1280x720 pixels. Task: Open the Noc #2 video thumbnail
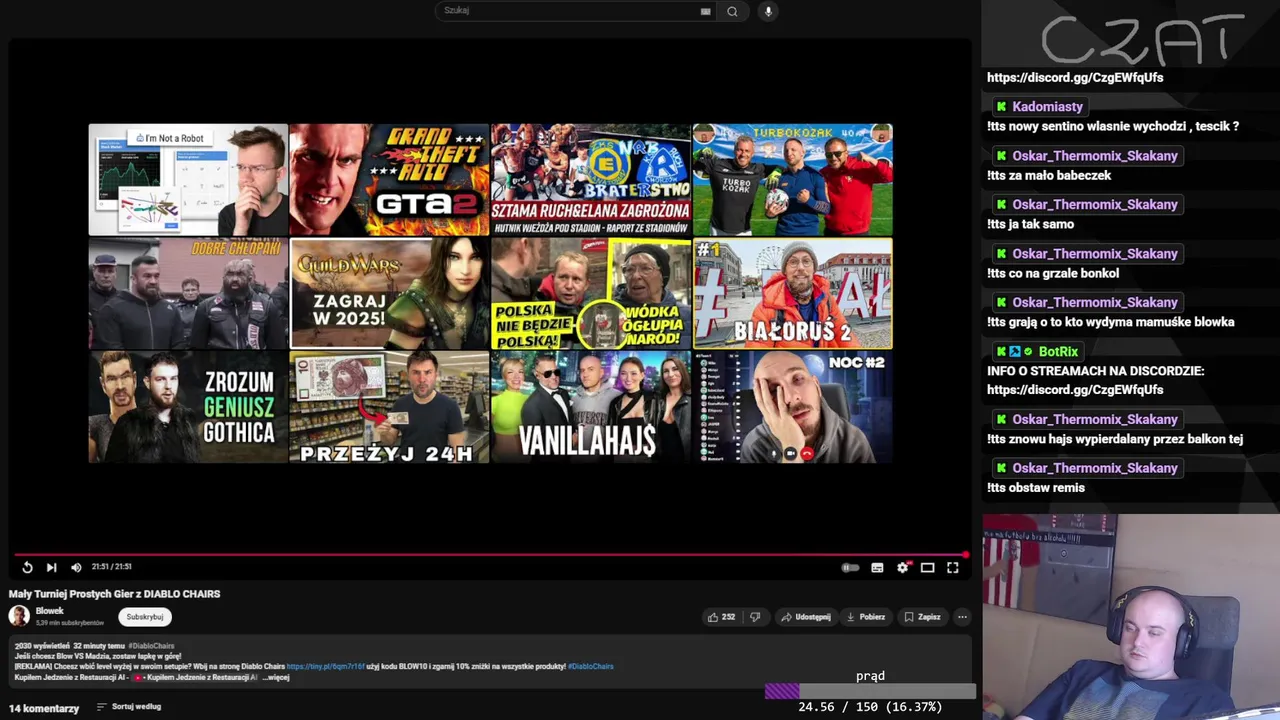coord(792,407)
